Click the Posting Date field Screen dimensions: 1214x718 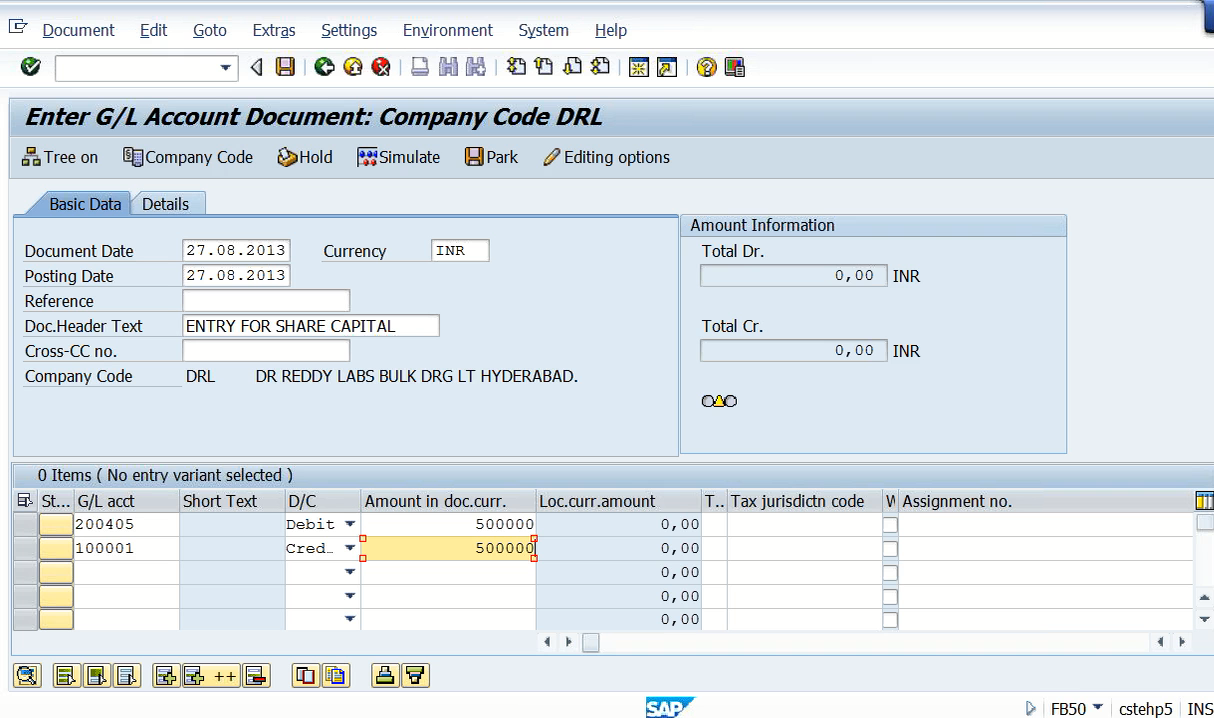tap(237, 276)
